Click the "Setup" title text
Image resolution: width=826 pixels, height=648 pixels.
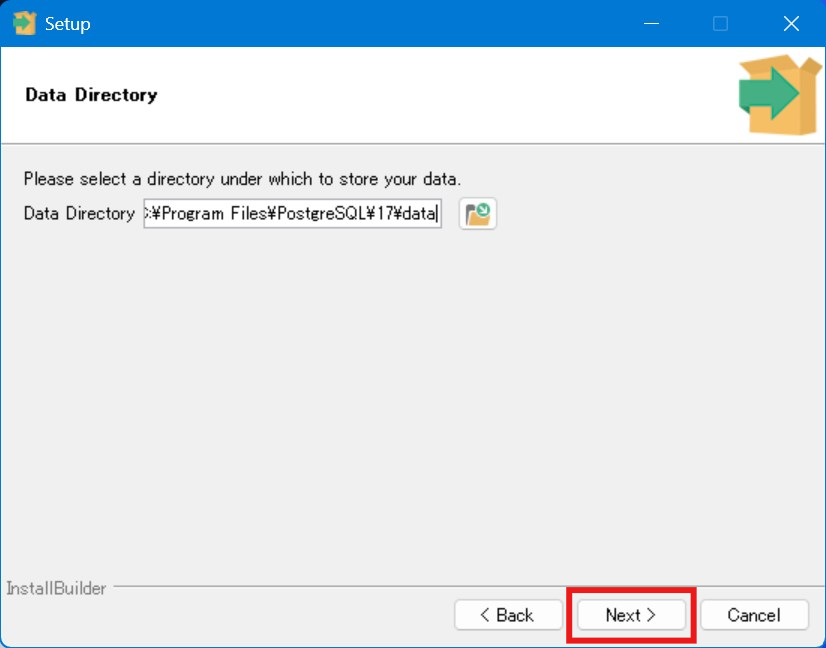pyautogui.click(x=67, y=24)
